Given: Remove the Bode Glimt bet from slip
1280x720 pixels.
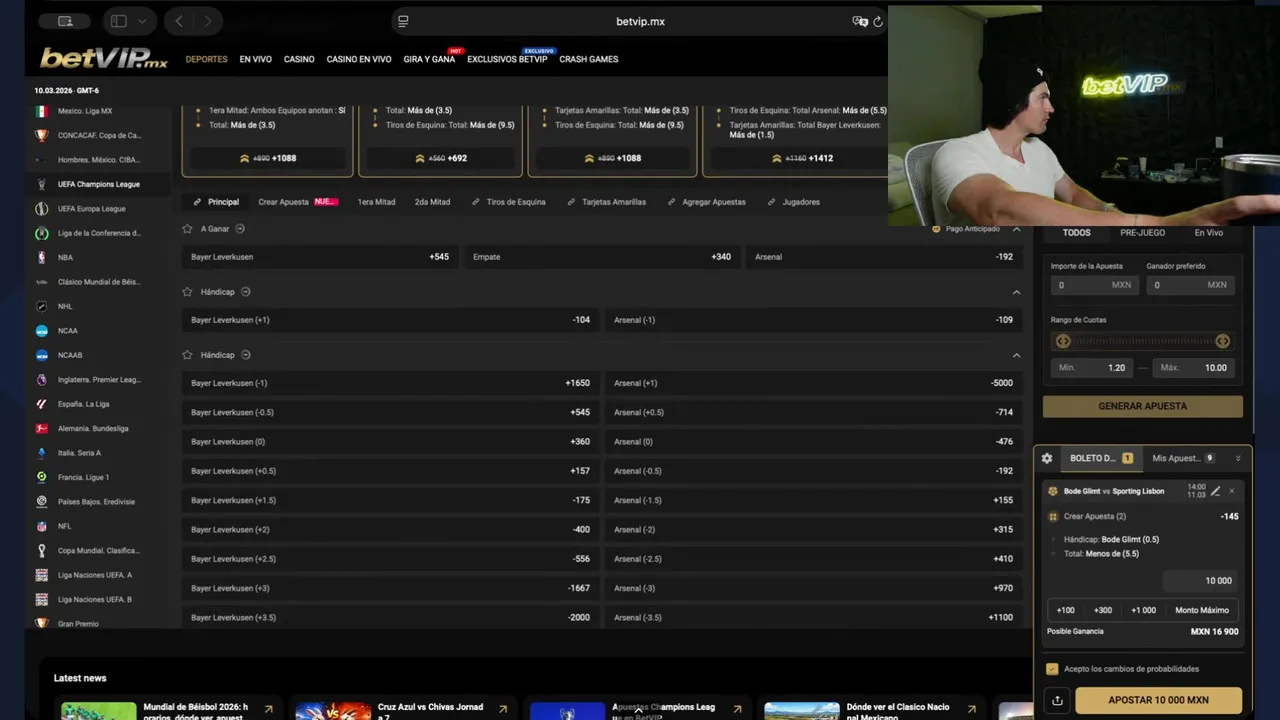Looking at the screenshot, I should pyautogui.click(x=1232, y=491).
